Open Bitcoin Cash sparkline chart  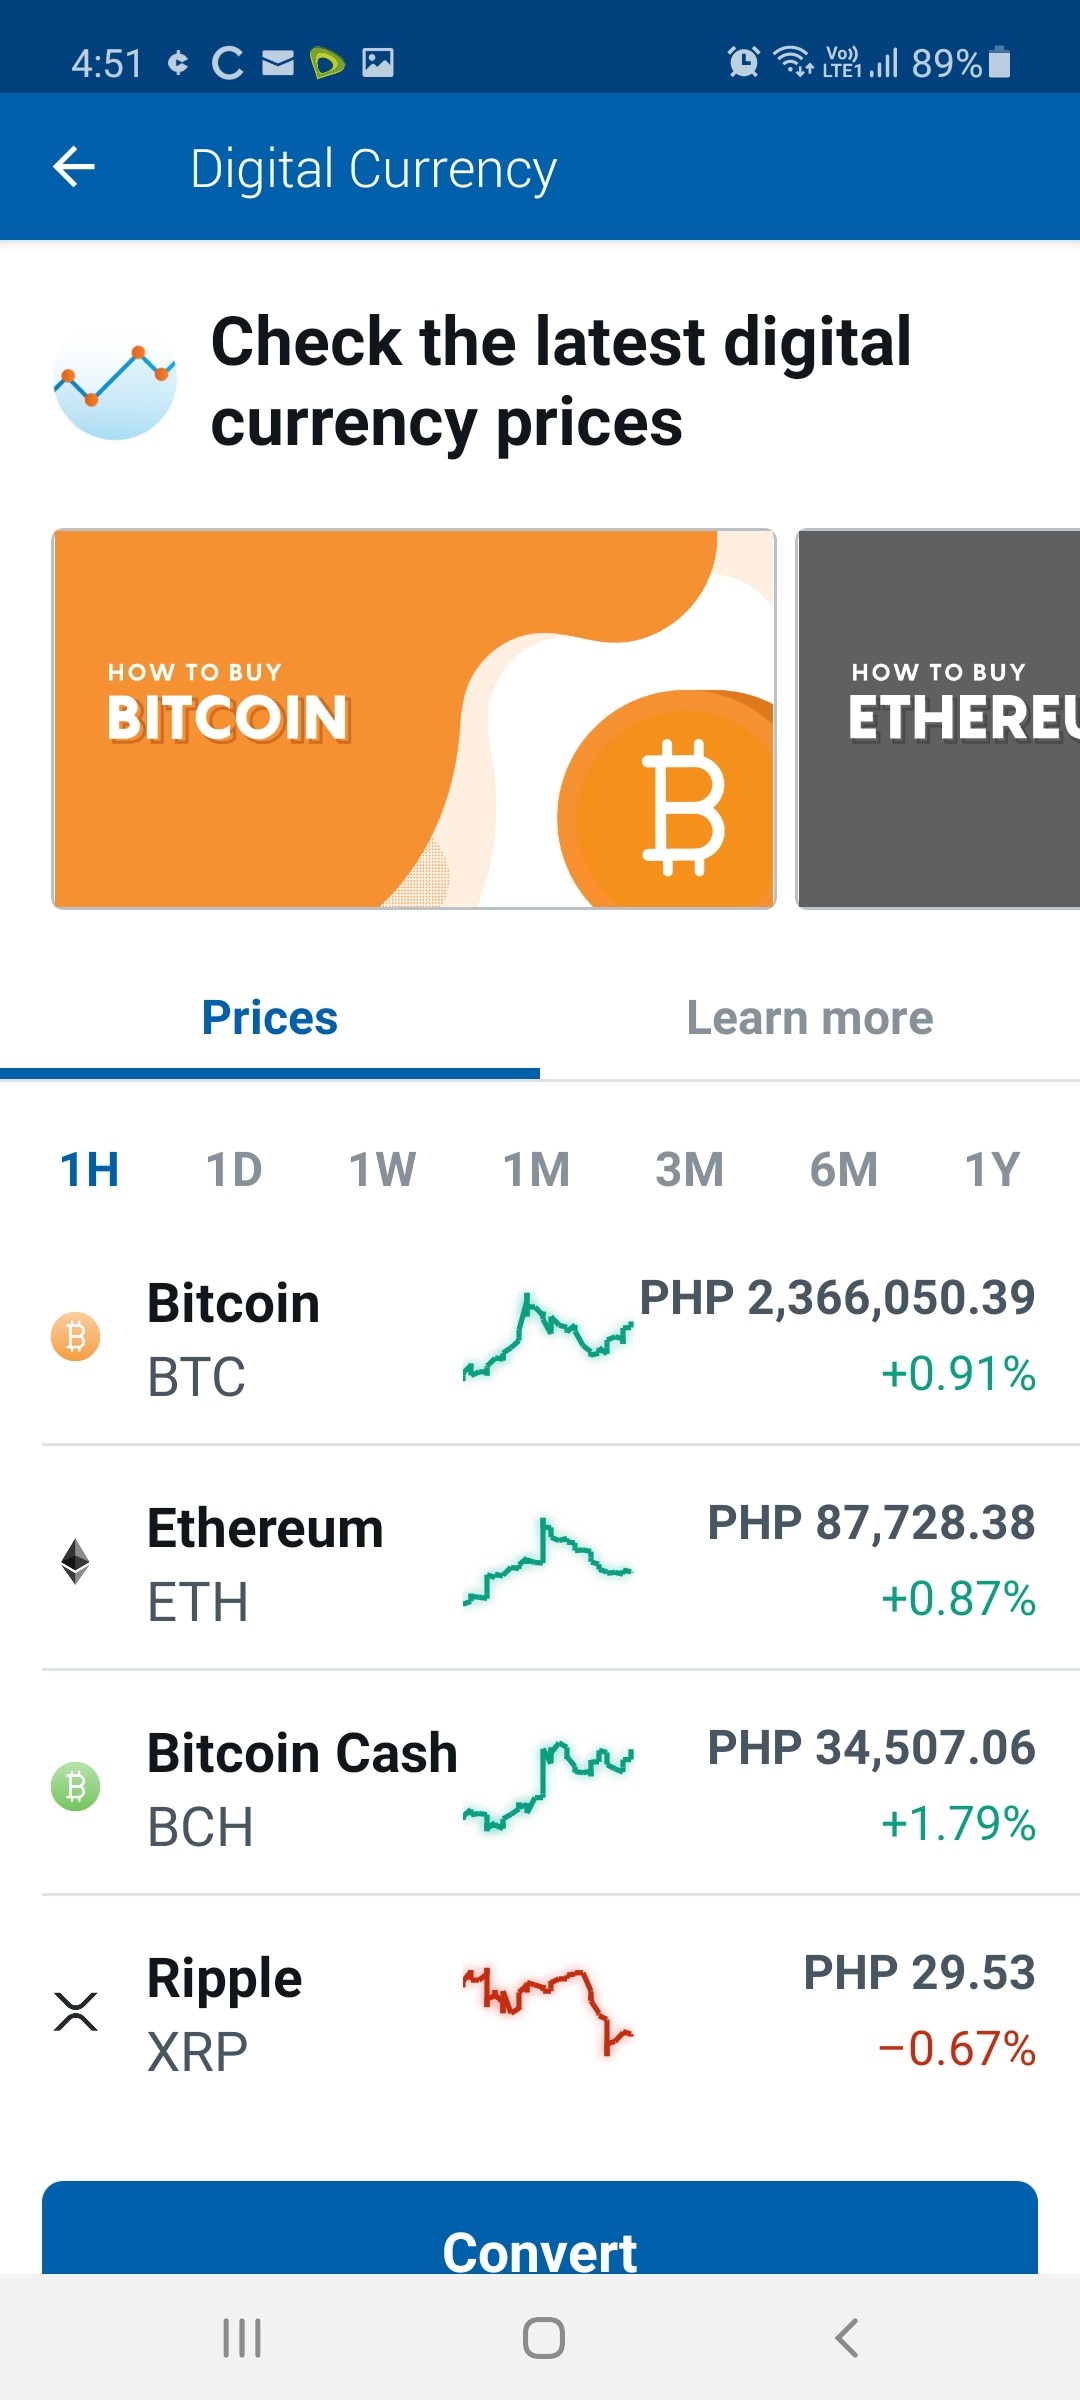coord(548,1786)
